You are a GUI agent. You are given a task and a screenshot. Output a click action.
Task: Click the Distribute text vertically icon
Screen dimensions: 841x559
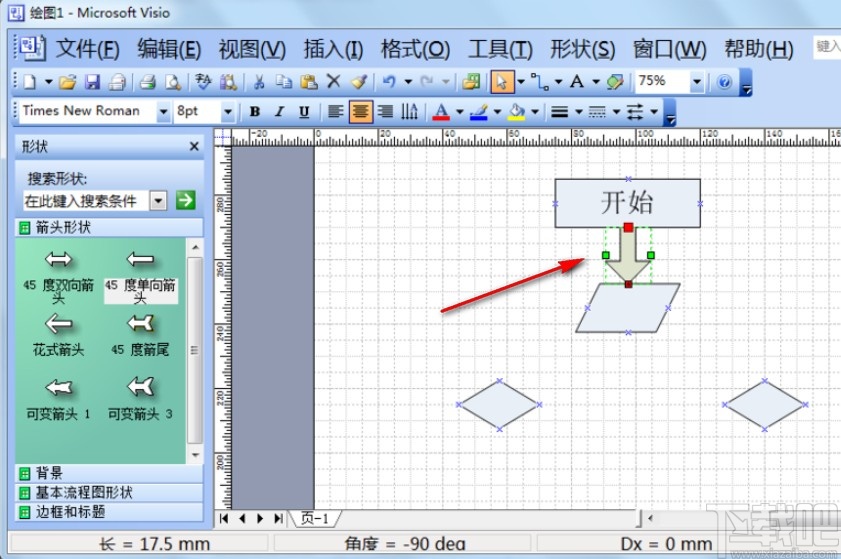pos(410,112)
